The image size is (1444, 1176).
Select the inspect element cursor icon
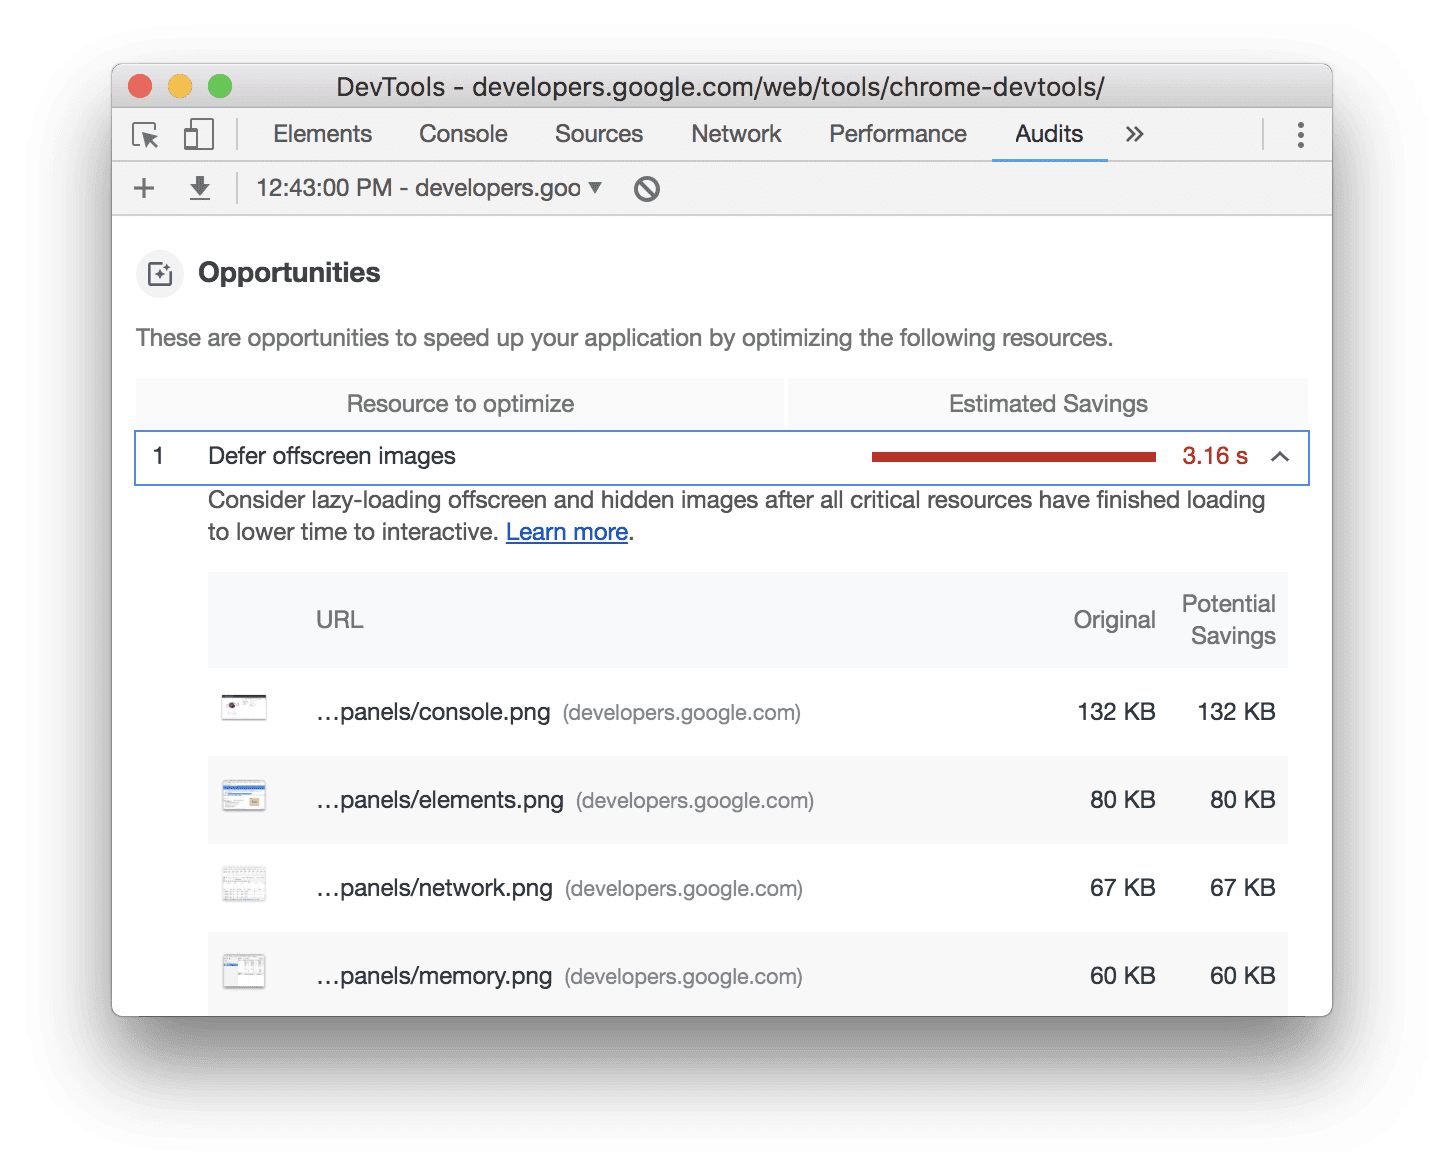click(x=144, y=134)
